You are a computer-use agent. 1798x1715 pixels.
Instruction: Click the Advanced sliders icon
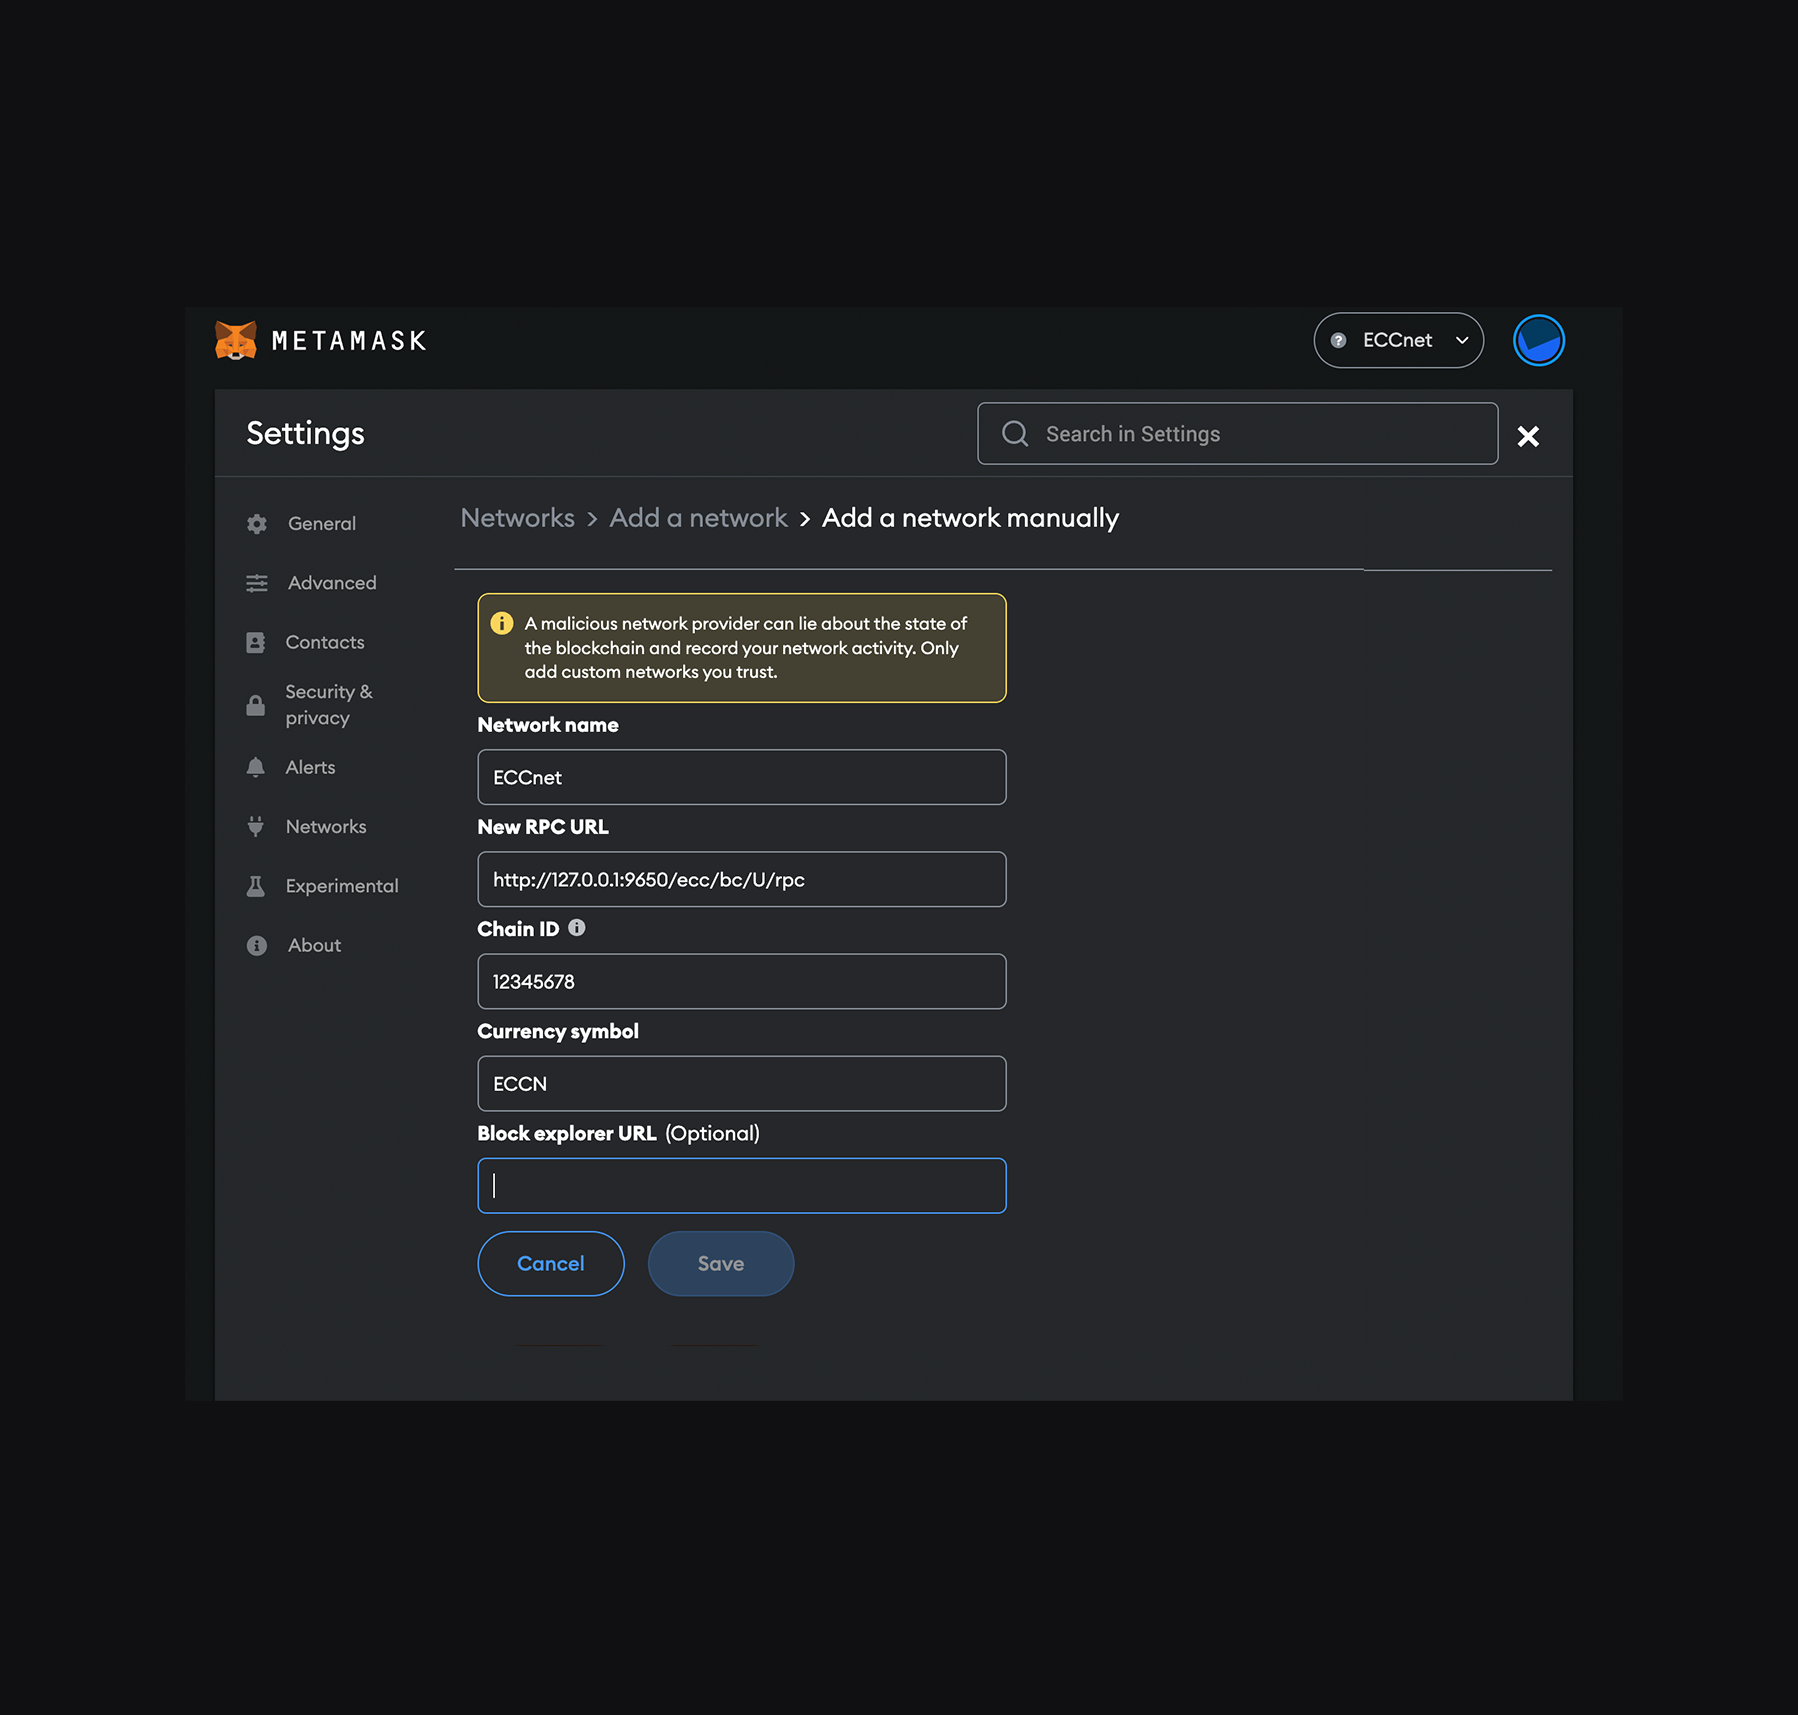pos(257,582)
